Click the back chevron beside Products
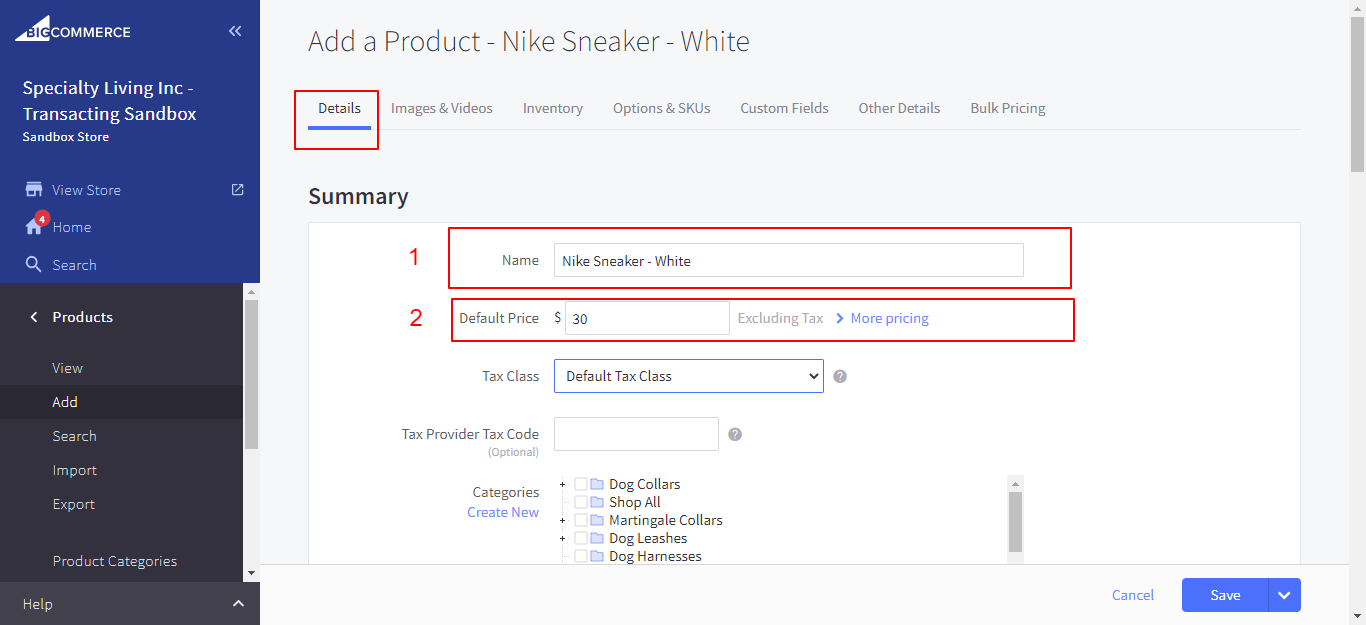The image size is (1366, 625). [34, 317]
